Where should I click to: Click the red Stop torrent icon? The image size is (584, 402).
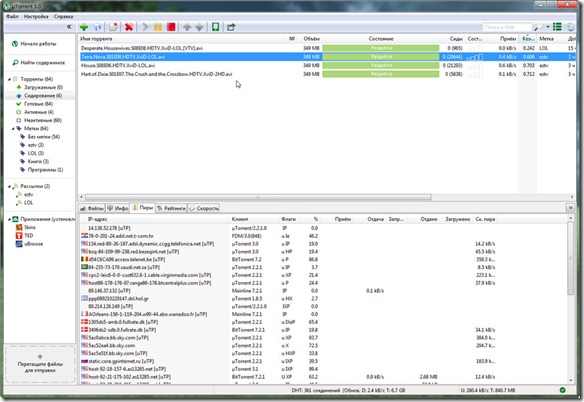pyautogui.click(x=171, y=27)
